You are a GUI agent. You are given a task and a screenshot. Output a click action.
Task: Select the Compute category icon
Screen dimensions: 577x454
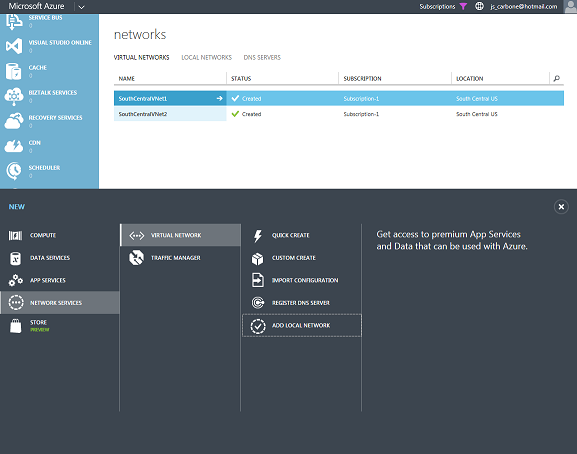(15, 235)
